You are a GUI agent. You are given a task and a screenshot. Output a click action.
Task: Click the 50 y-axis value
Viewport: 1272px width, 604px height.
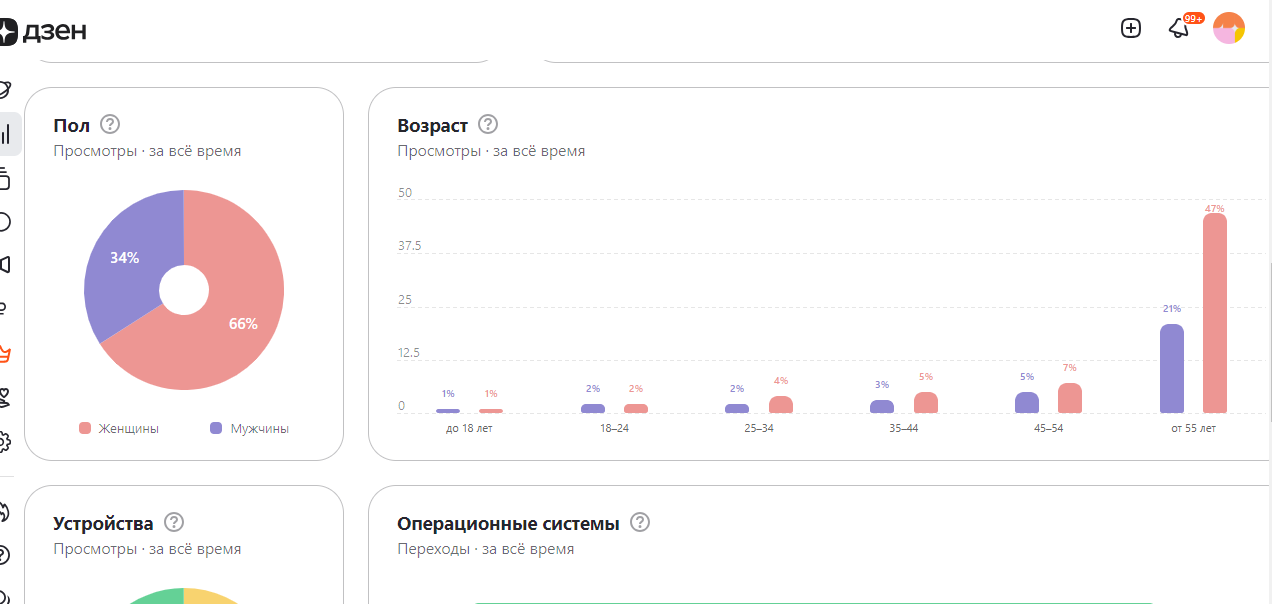click(405, 193)
